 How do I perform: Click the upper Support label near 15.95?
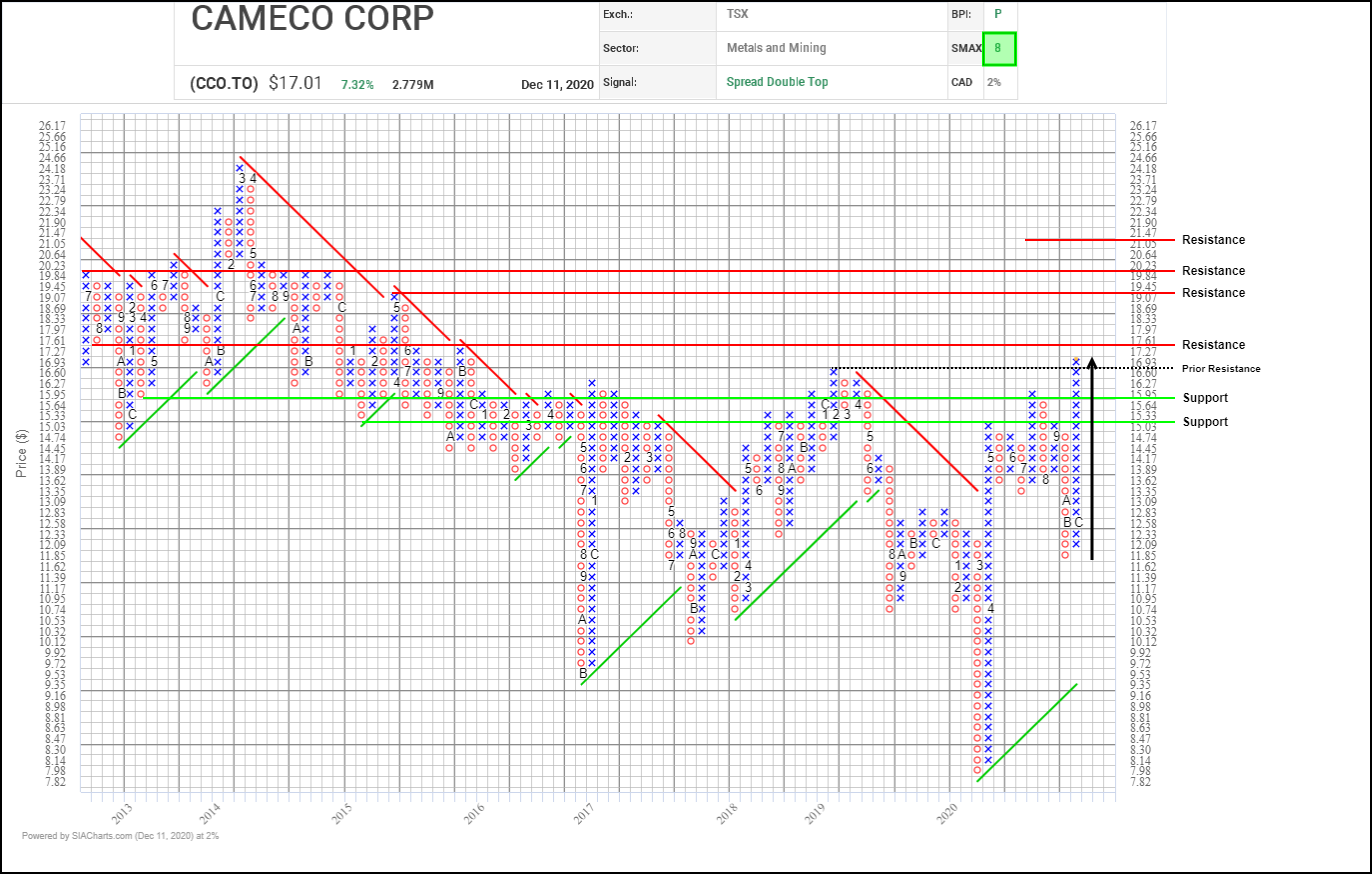tap(1205, 398)
